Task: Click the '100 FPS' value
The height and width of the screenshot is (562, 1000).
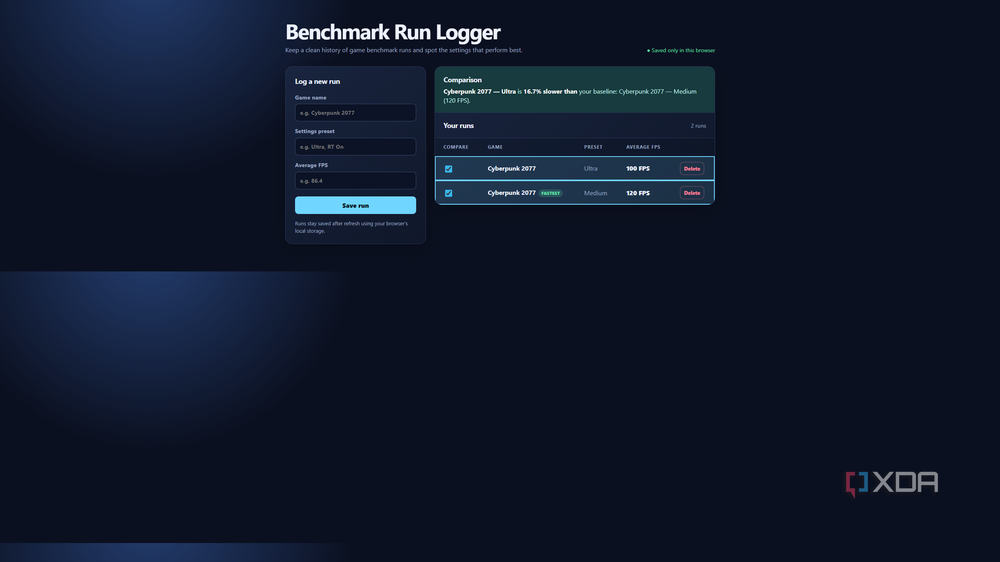Action: coord(638,169)
